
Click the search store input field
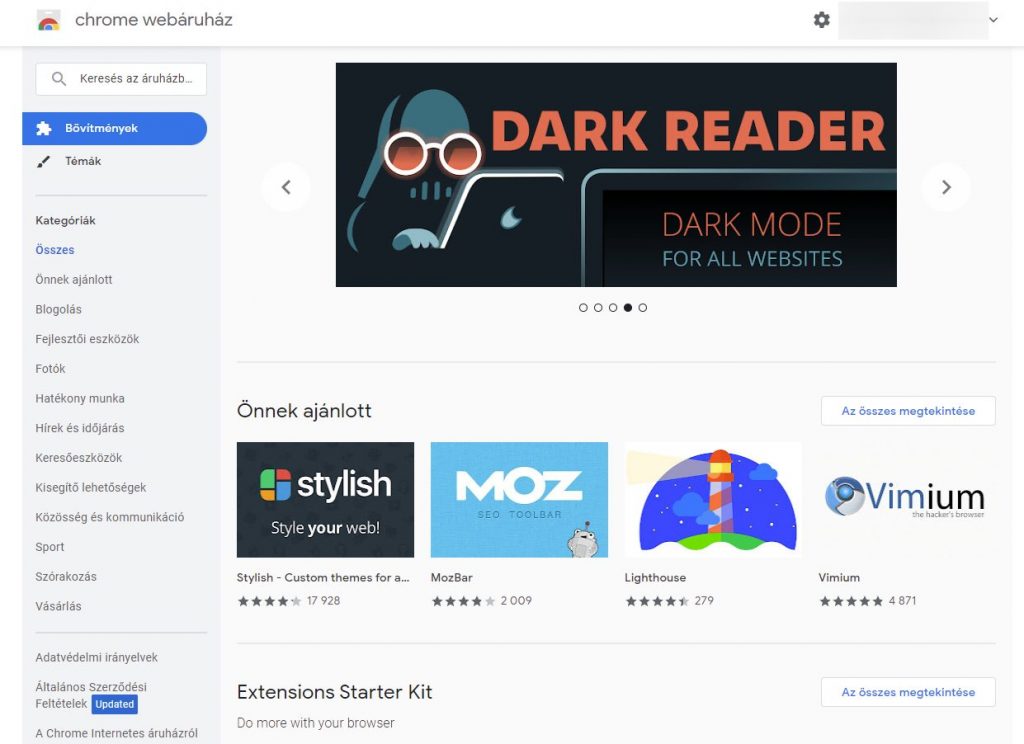tap(121, 79)
